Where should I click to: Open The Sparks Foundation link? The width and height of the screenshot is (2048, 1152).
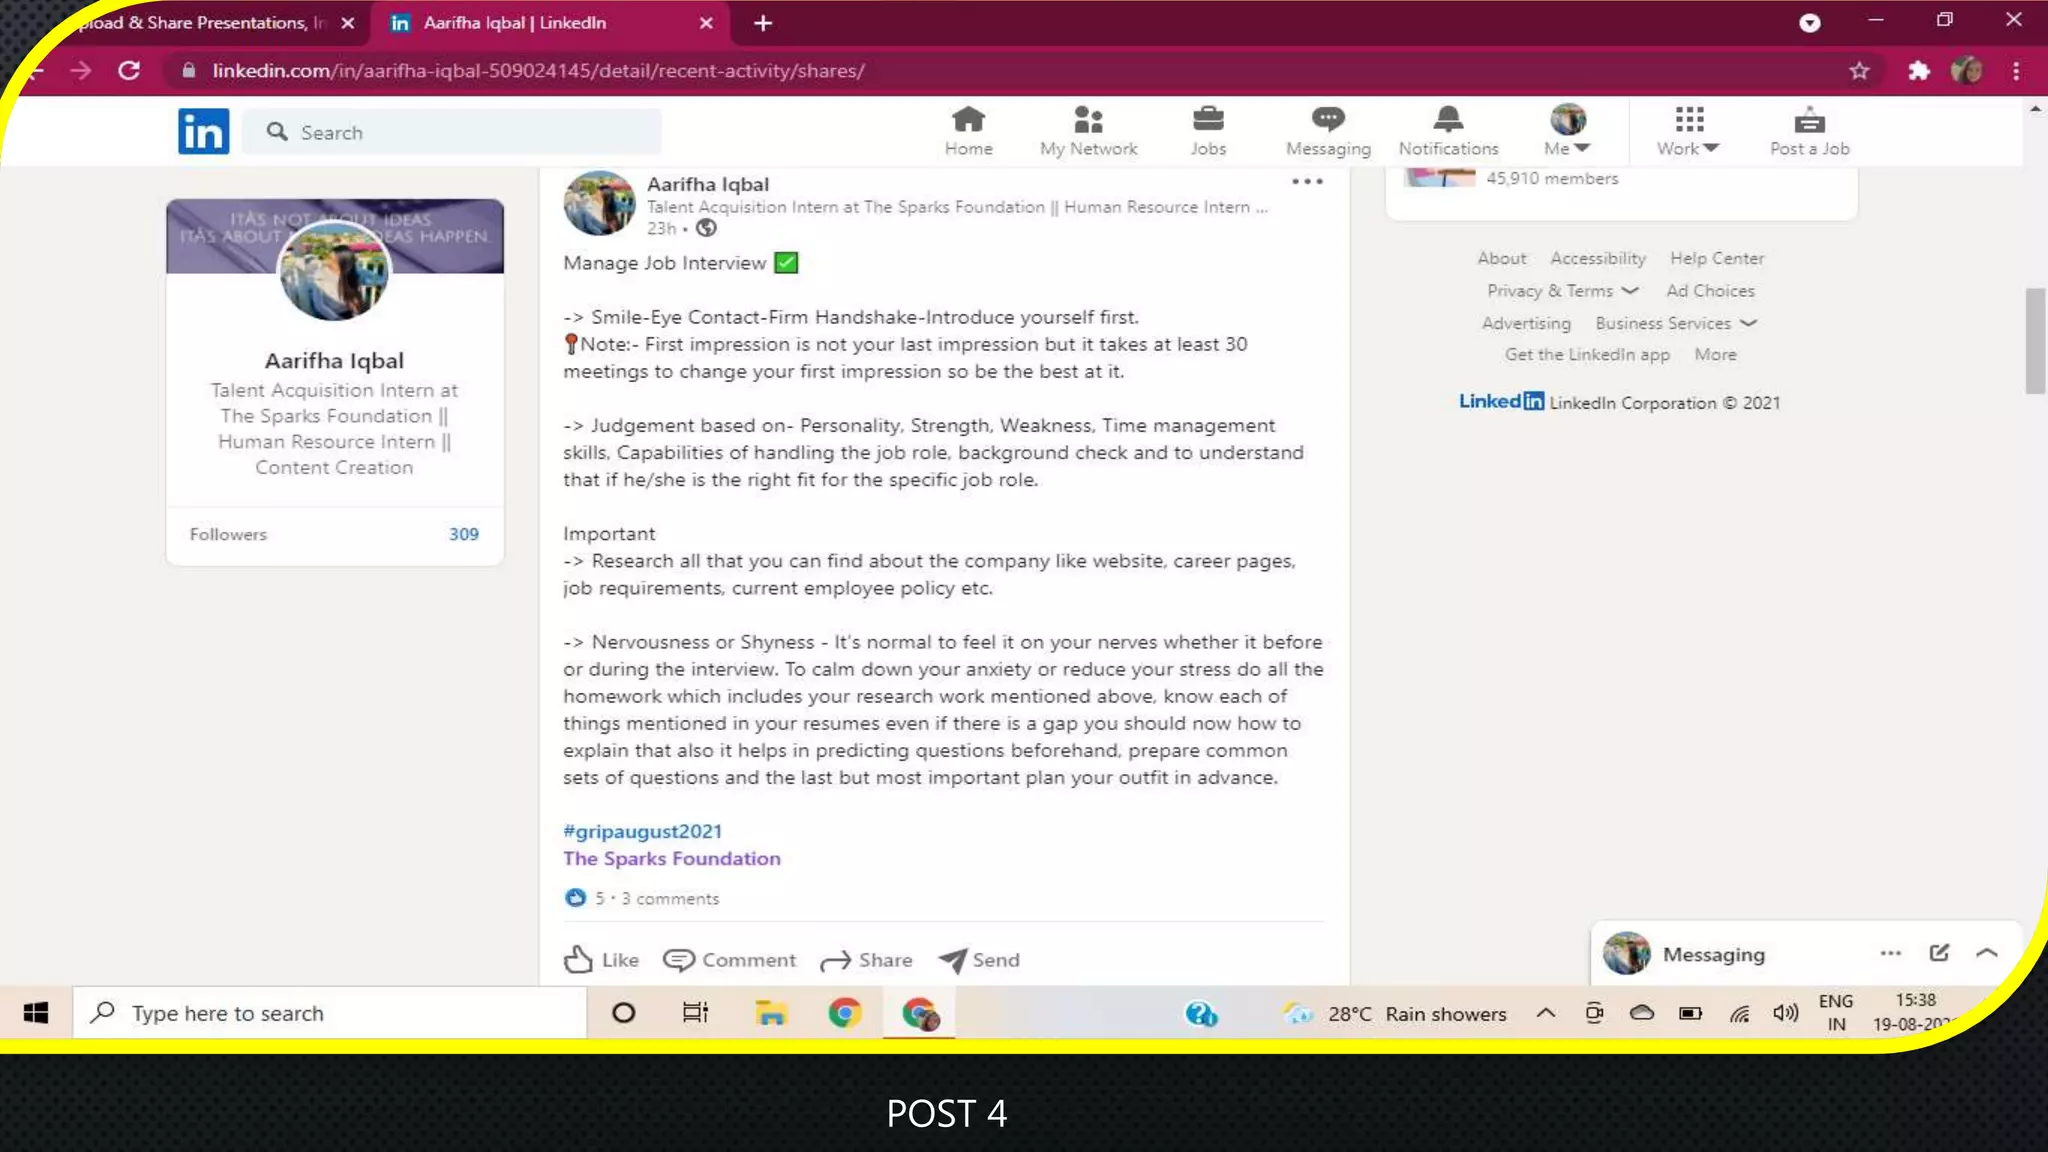[x=671, y=858]
